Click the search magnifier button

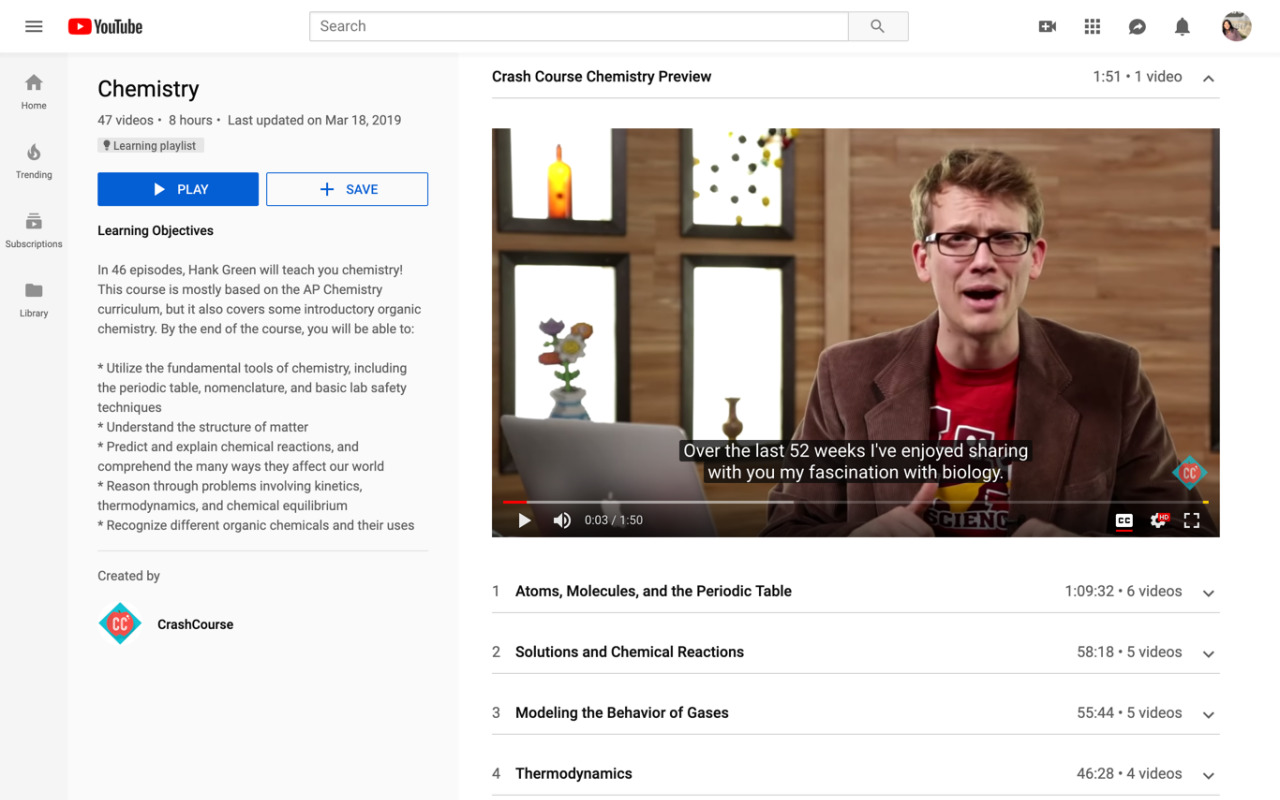point(877,27)
